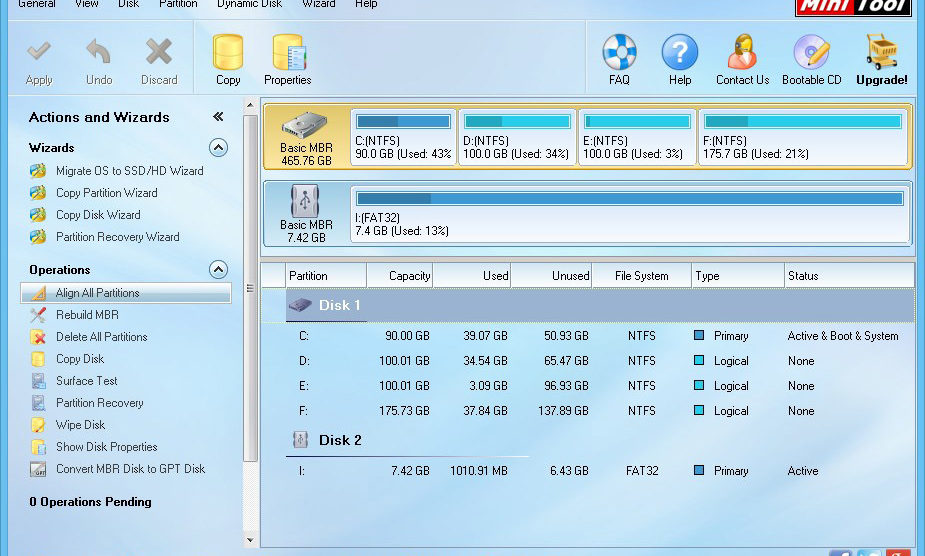This screenshot has height=556, width=925.
Task: Click the F: partition usage bar
Action: [x=803, y=122]
